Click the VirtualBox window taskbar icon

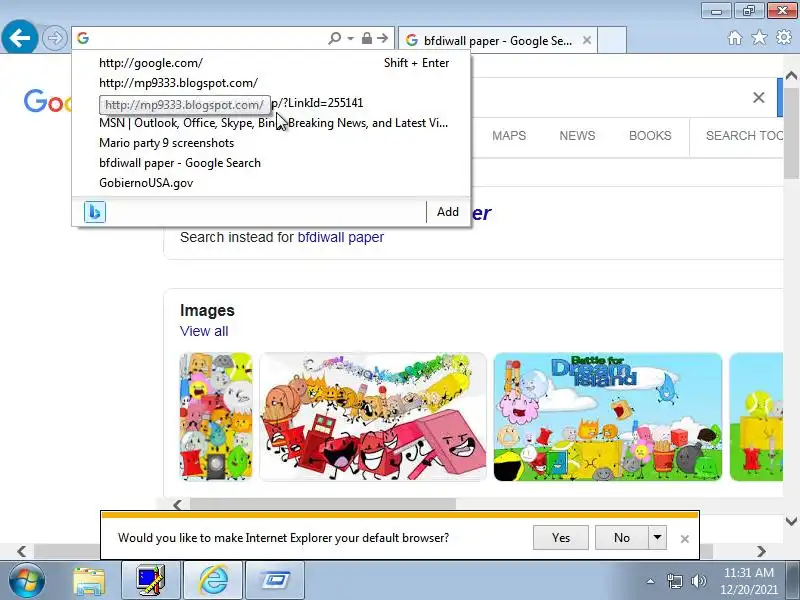coord(276,581)
